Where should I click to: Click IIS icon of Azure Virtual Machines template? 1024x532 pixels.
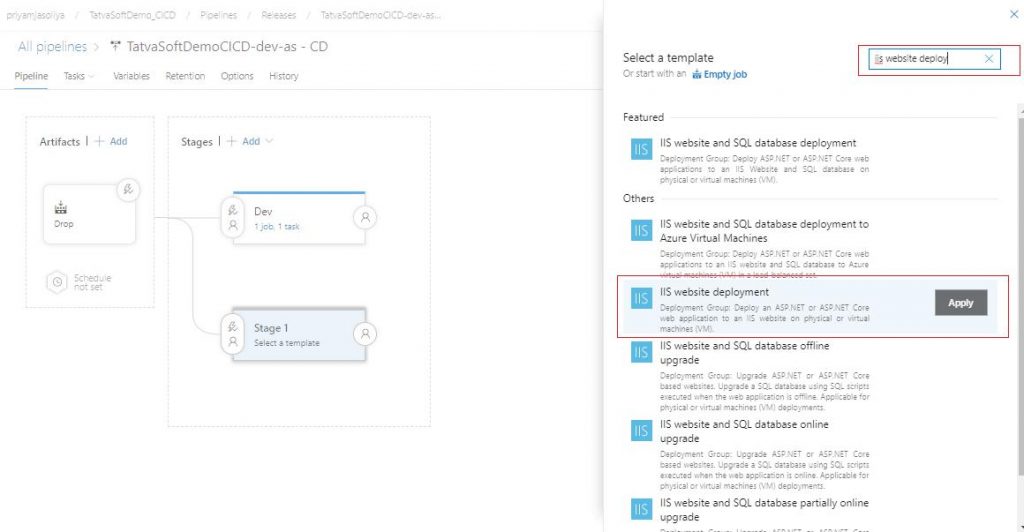(x=641, y=230)
